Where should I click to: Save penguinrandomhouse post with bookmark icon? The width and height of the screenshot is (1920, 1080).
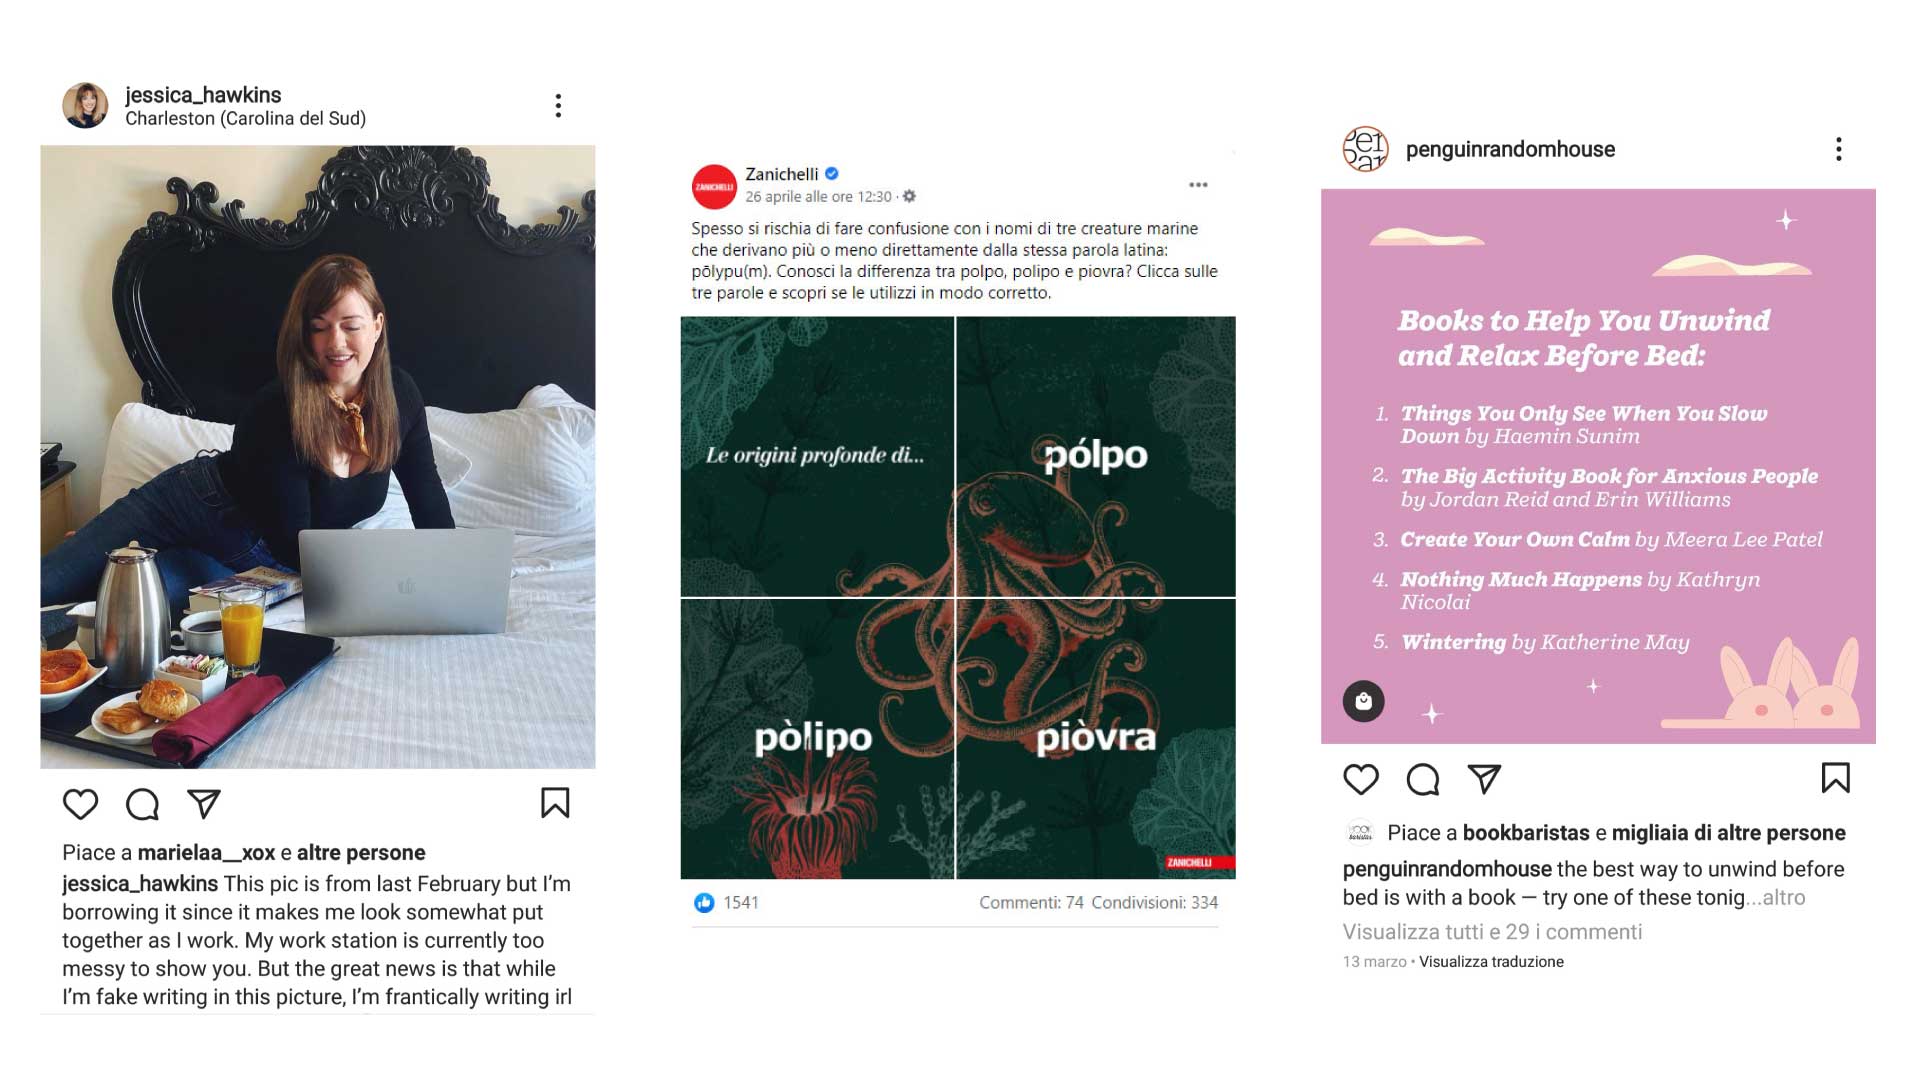1835,778
